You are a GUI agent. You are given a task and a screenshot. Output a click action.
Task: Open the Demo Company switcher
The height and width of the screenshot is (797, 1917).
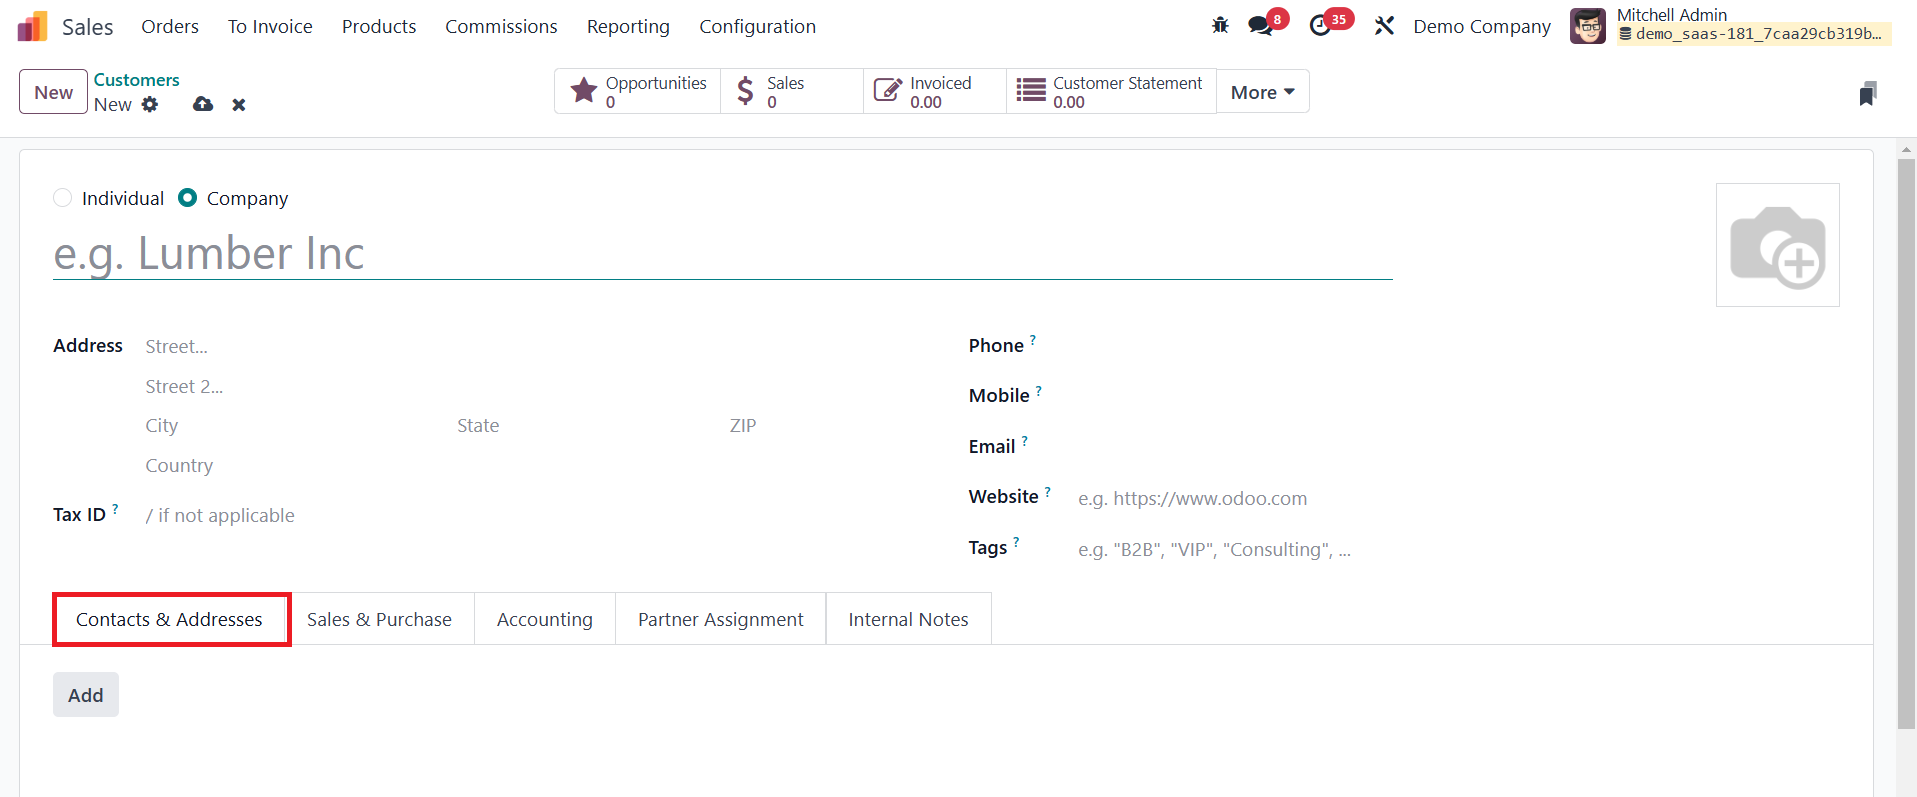1482,26
